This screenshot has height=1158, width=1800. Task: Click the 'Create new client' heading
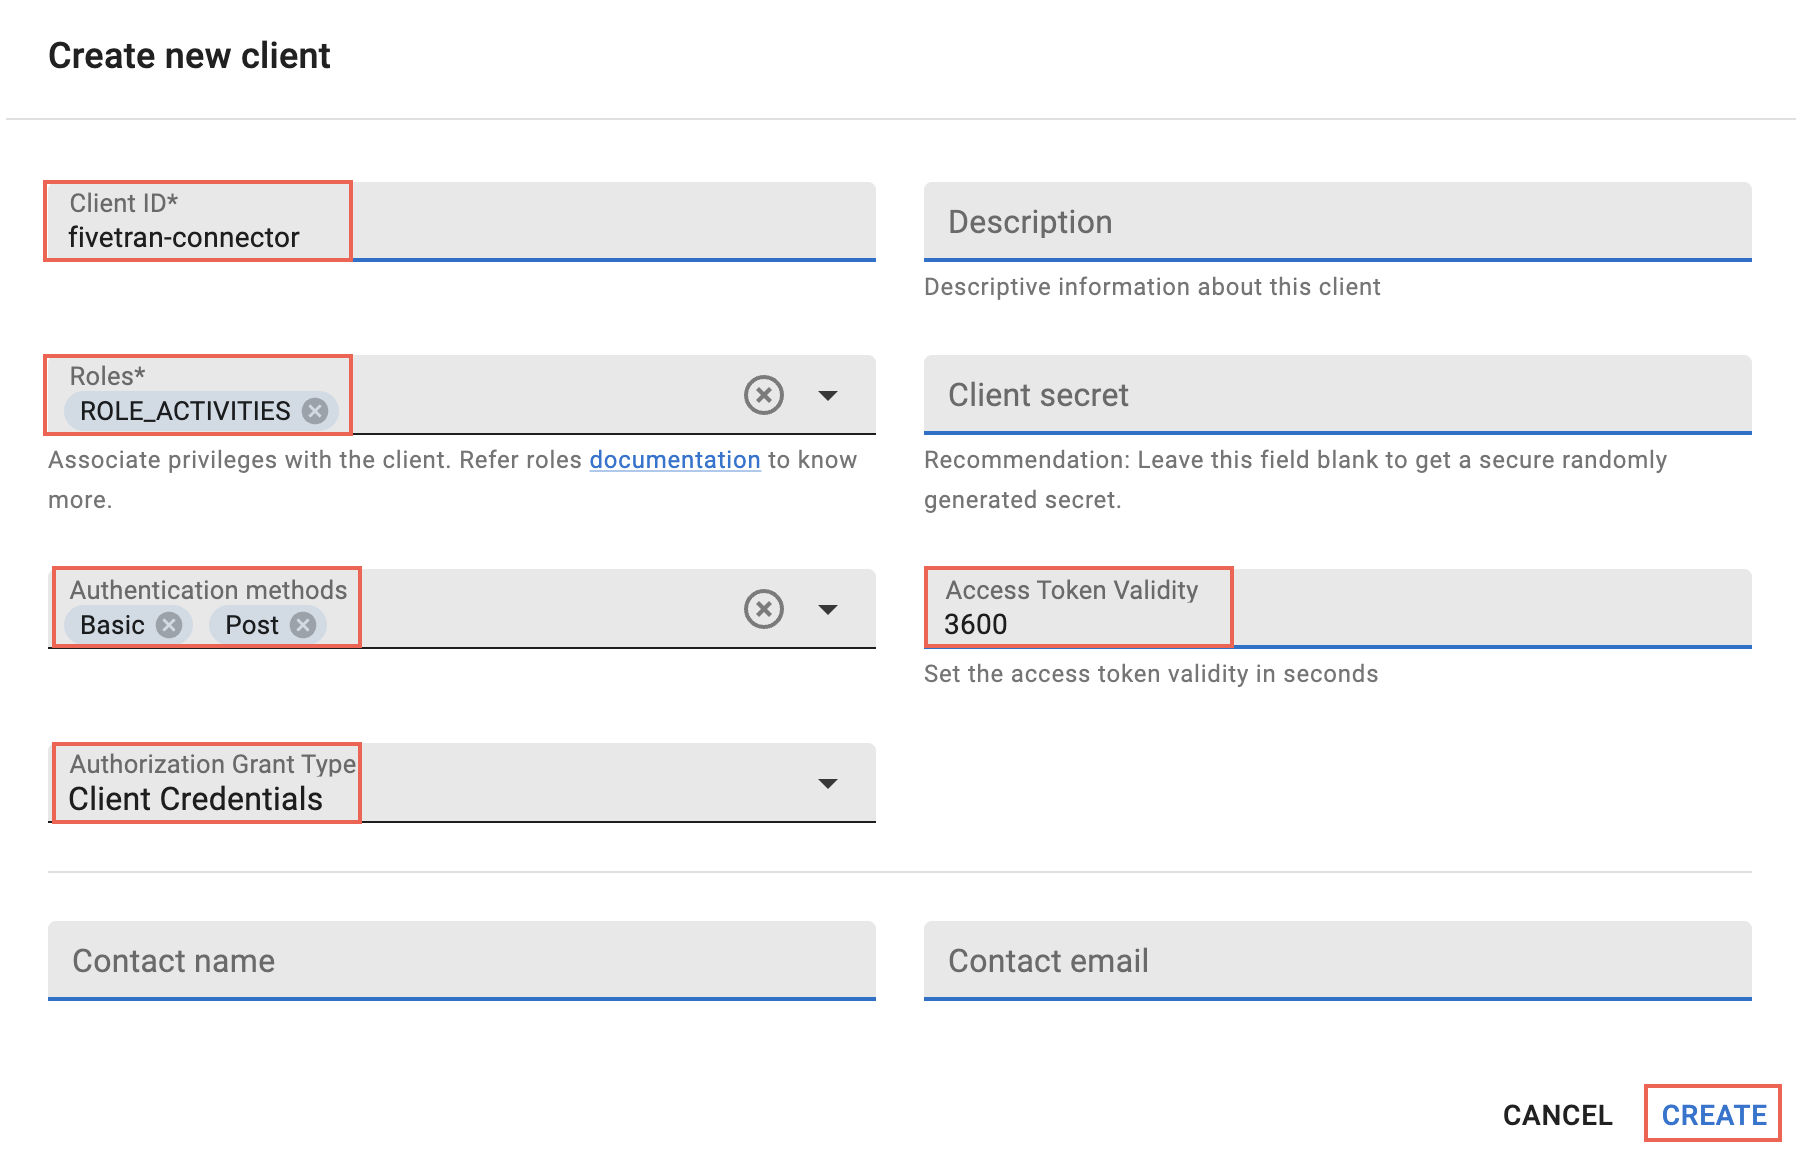click(189, 56)
